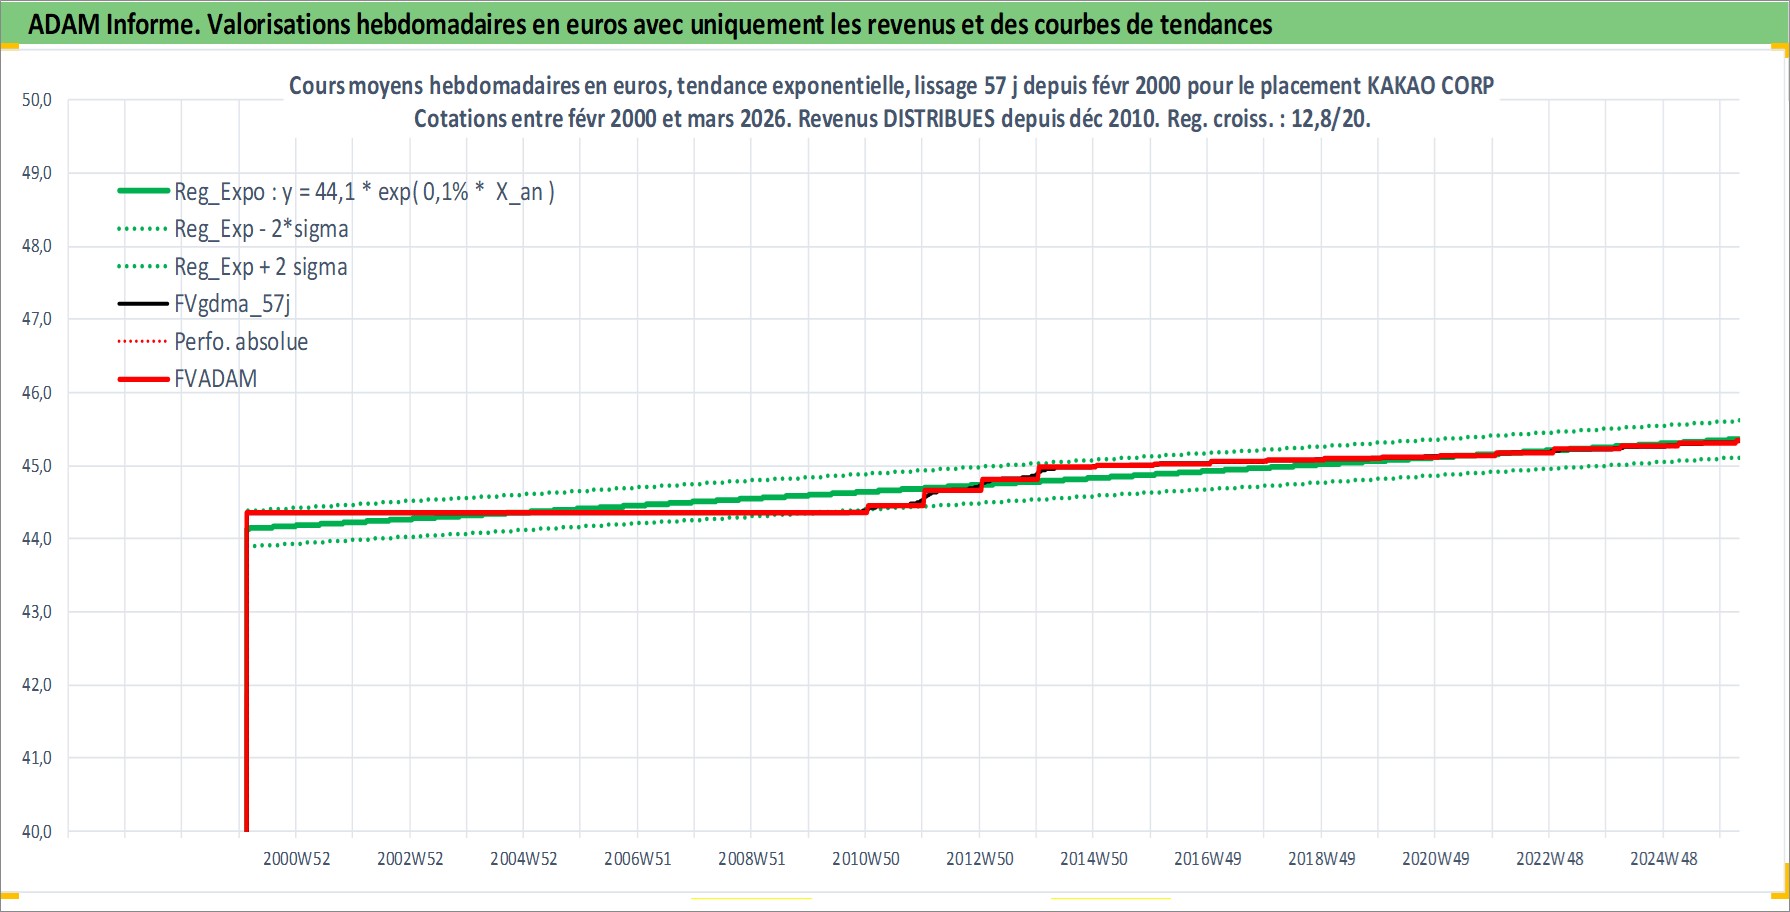Click the 43,0 y-axis label

(37, 612)
